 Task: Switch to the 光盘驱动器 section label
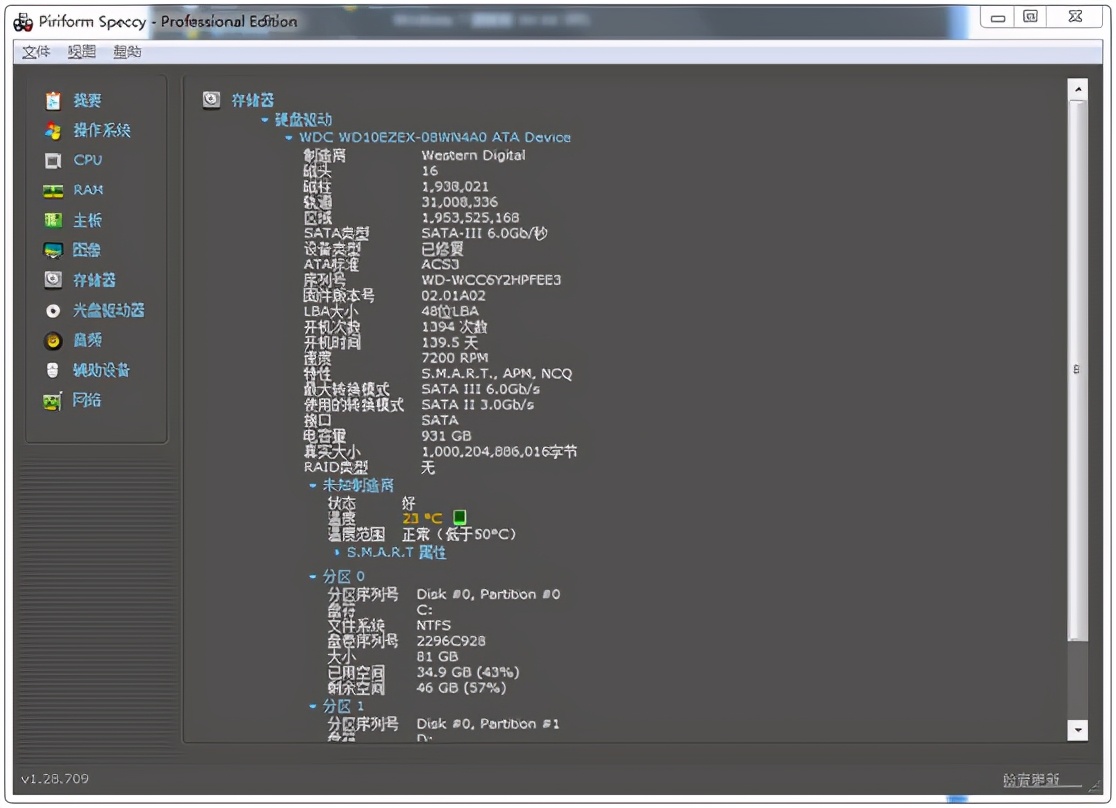click(x=109, y=311)
